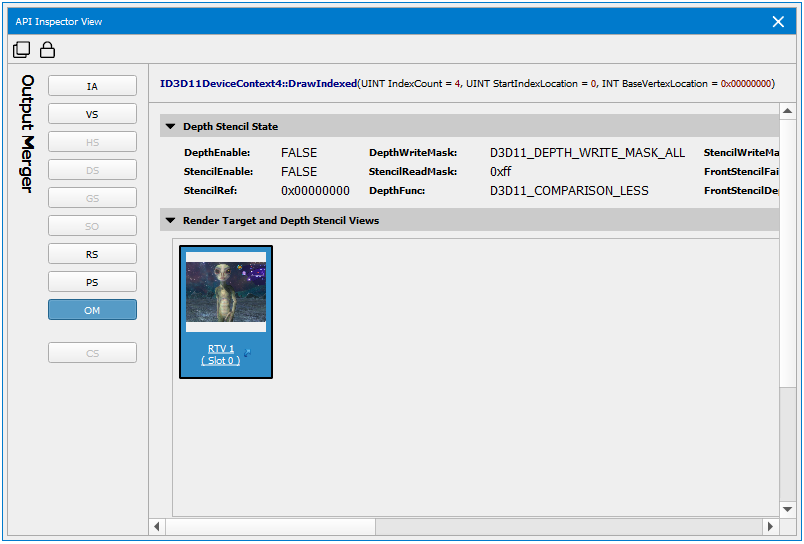
Task: Open the RS rasterizer stage
Action: pyautogui.click(x=92, y=254)
